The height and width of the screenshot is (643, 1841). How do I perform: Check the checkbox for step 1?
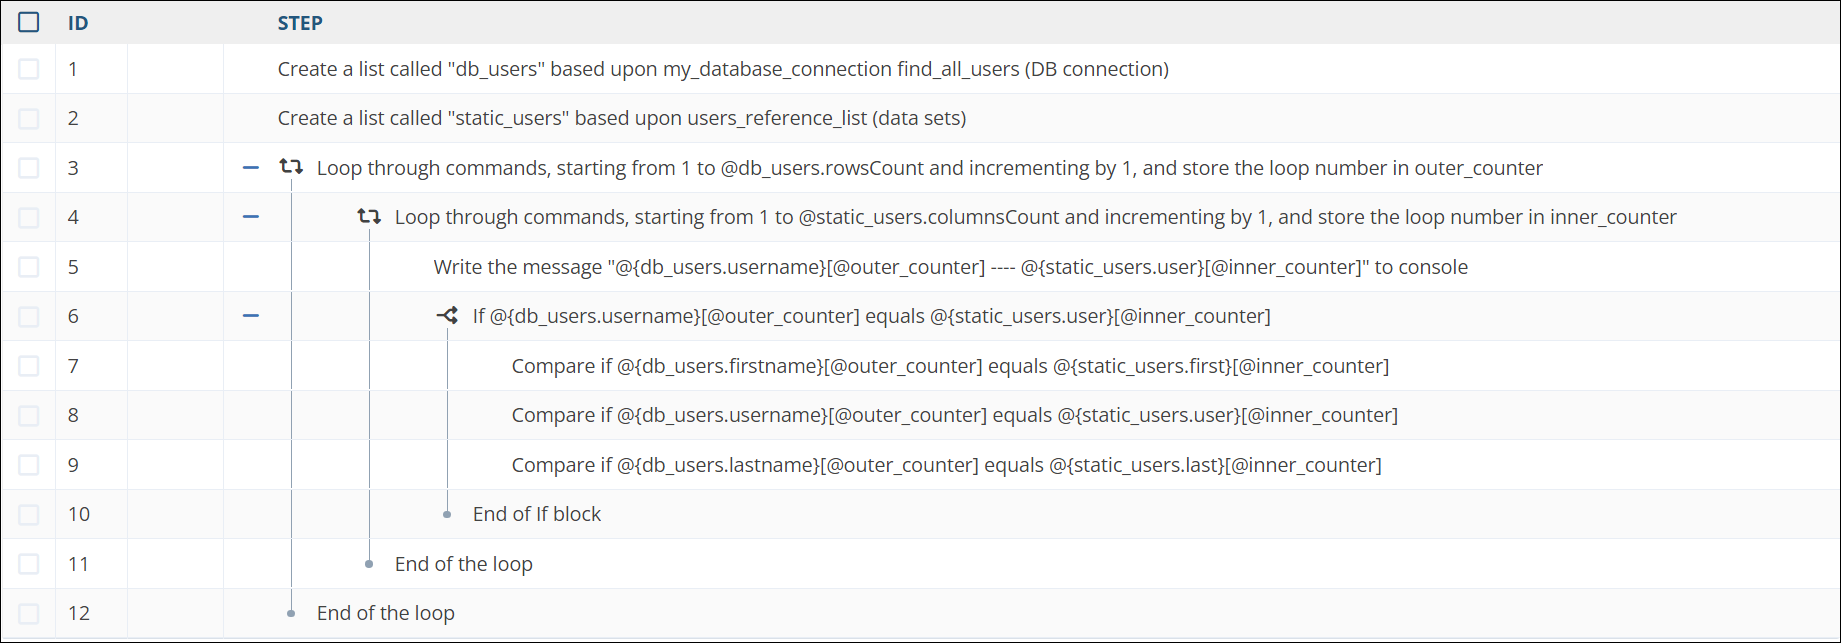coord(29,69)
